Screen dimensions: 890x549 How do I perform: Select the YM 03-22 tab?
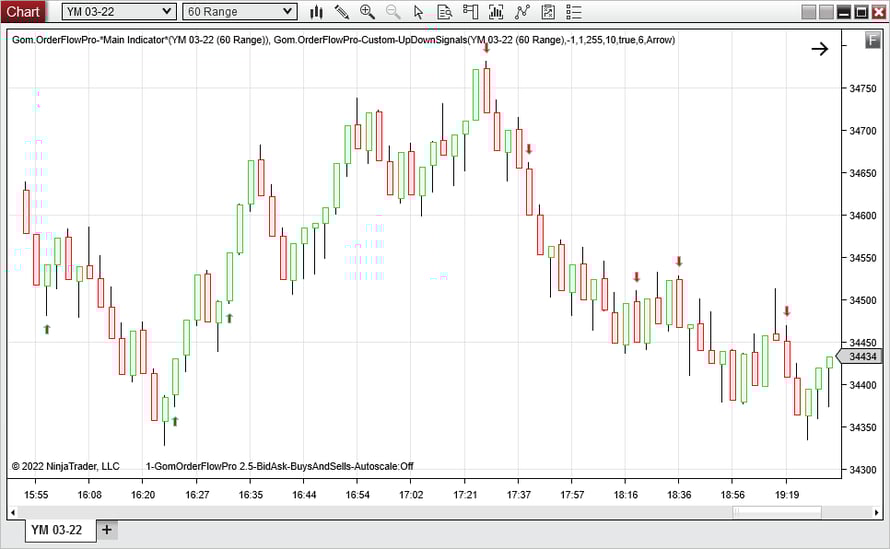[x=56, y=530]
